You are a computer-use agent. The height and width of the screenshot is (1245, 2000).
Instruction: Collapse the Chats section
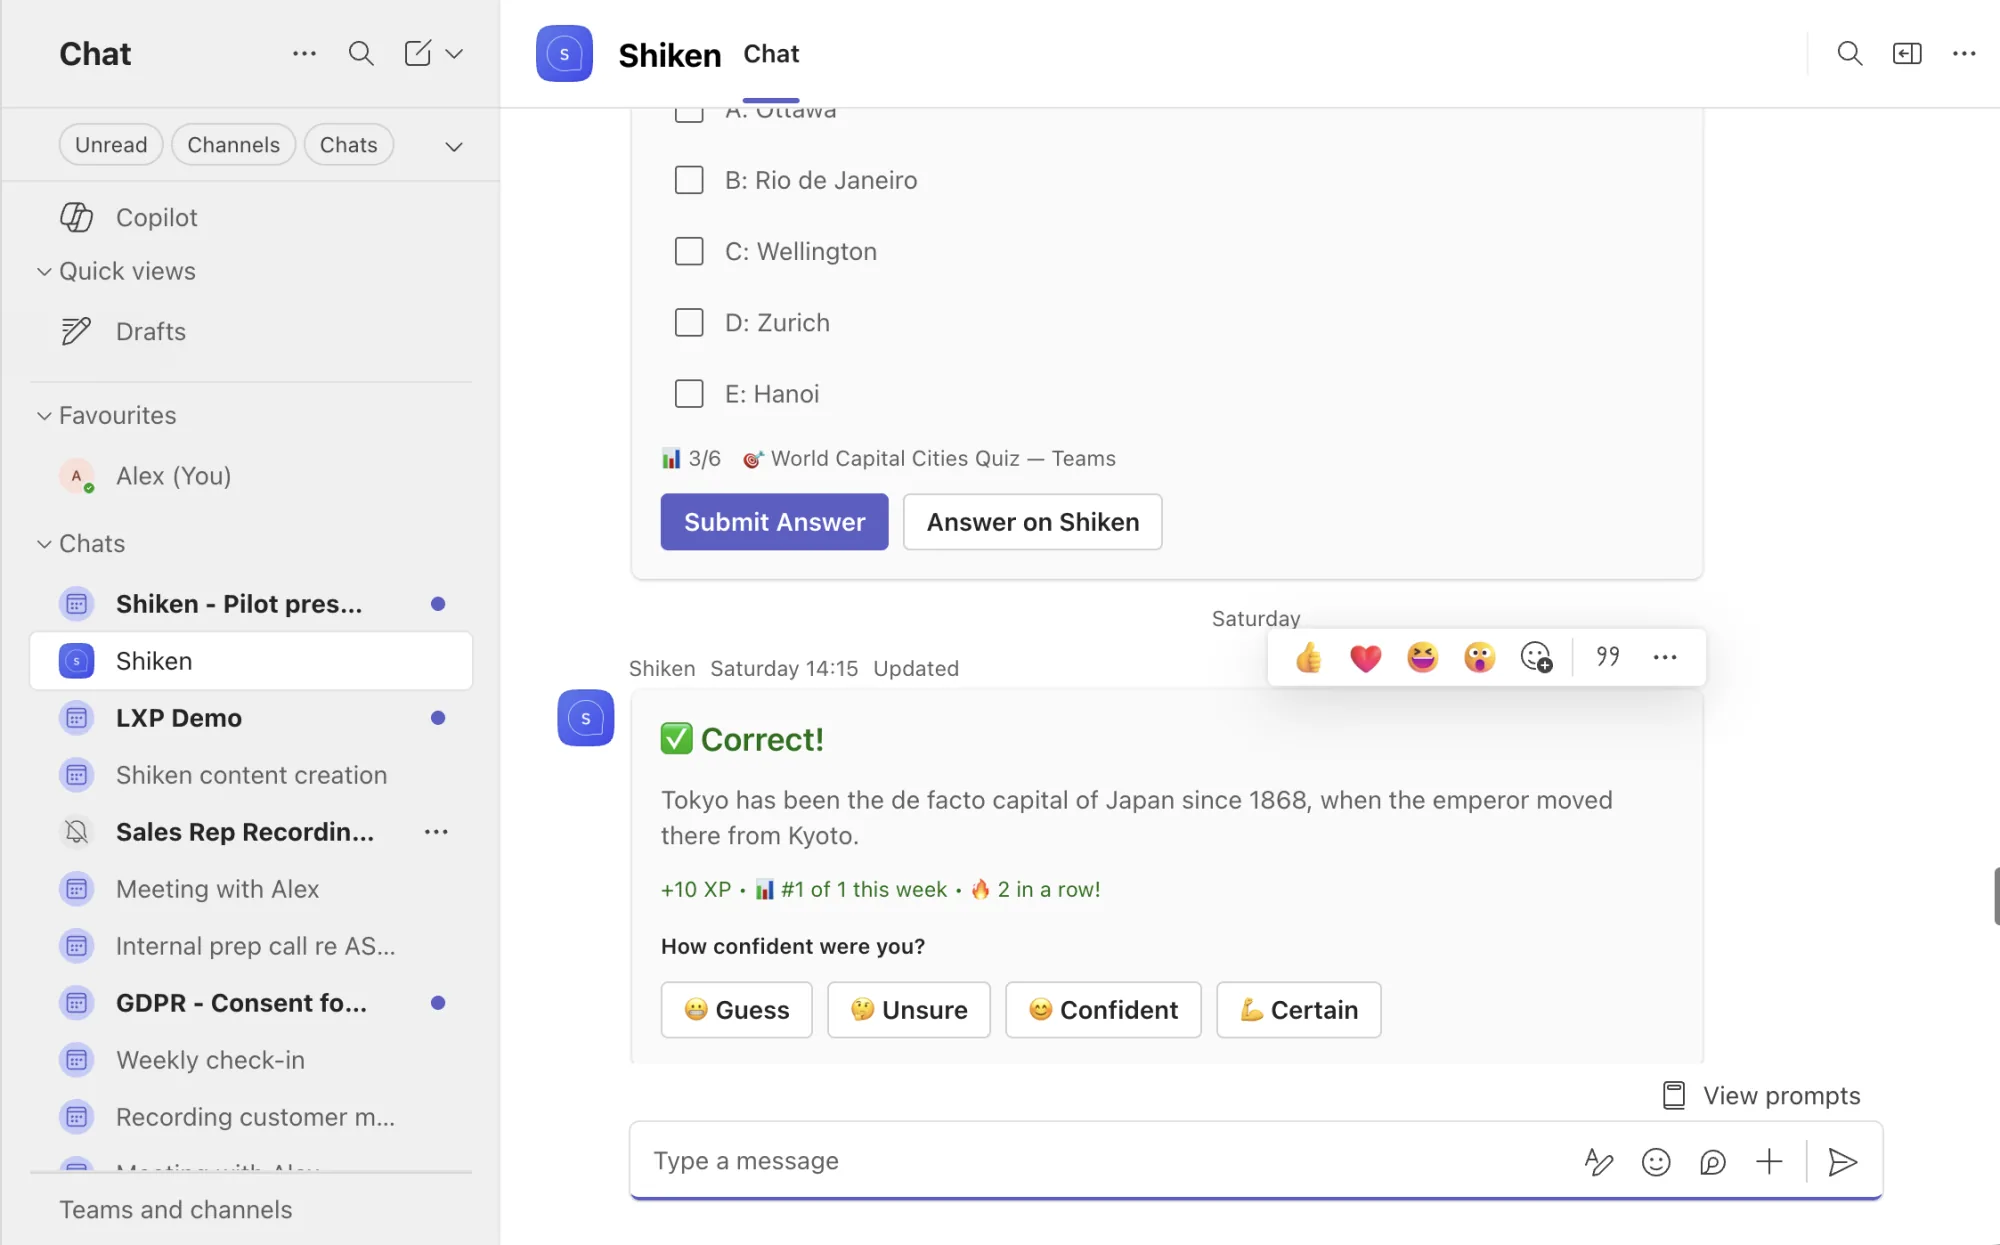point(44,543)
